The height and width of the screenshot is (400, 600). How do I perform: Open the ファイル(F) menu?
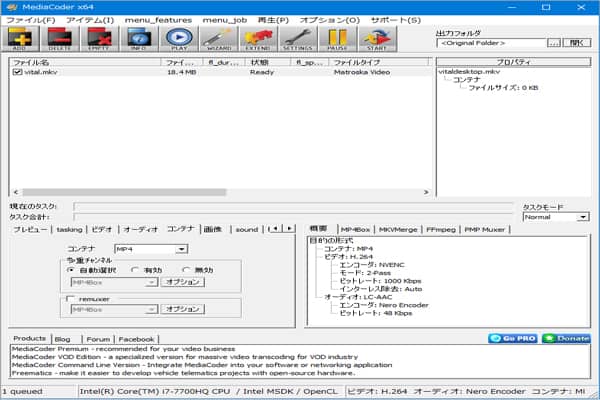pyautogui.click(x=31, y=20)
